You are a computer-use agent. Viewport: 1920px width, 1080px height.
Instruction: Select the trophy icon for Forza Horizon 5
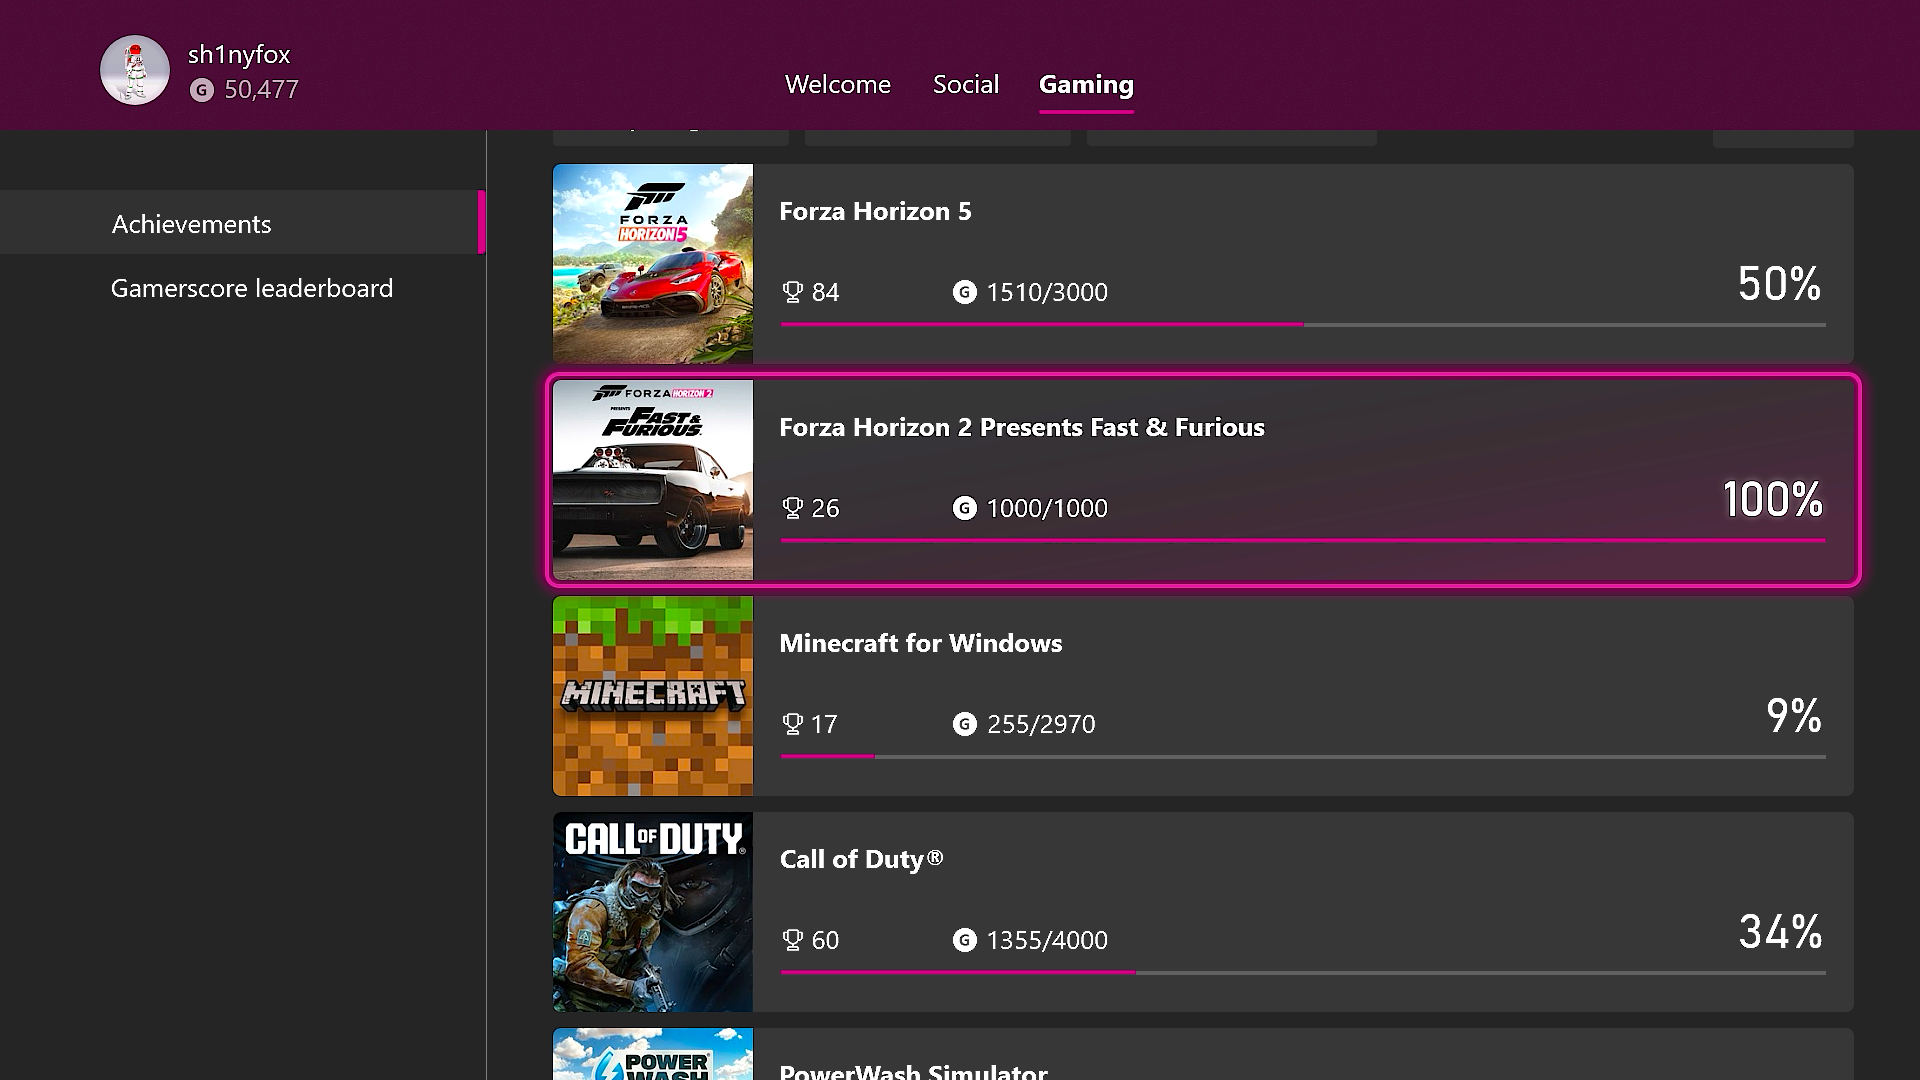pos(792,292)
